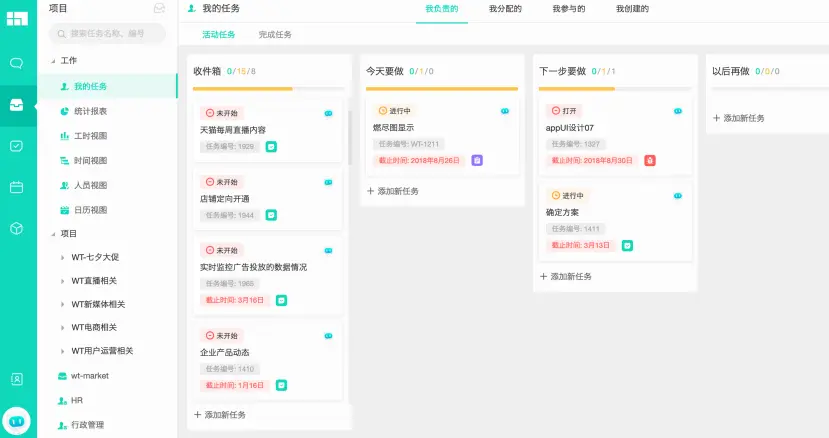The height and width of the screenshot is (438, 829).
Task: Open the chat icon in left rail
Action: tap(16, 63)
